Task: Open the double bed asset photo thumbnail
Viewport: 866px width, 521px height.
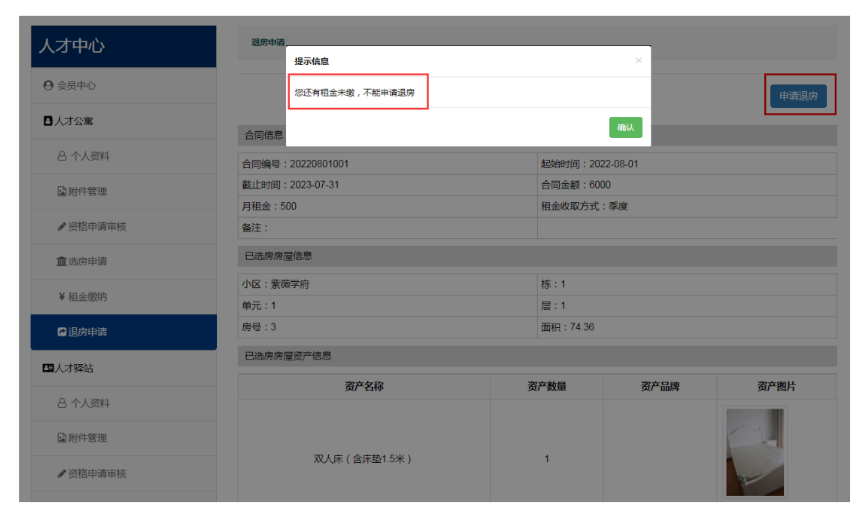Action: [x=755, y=452]
